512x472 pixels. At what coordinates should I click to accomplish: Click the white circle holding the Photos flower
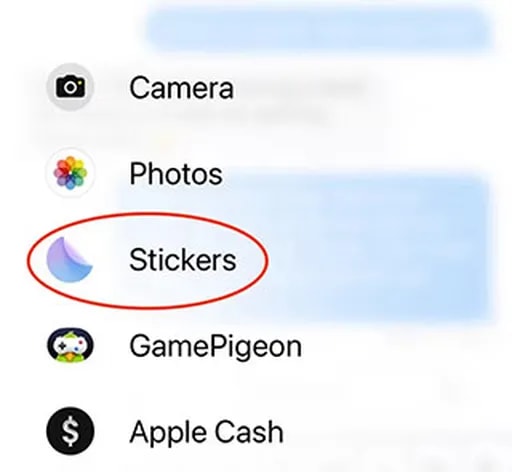(x=70, y=173)
